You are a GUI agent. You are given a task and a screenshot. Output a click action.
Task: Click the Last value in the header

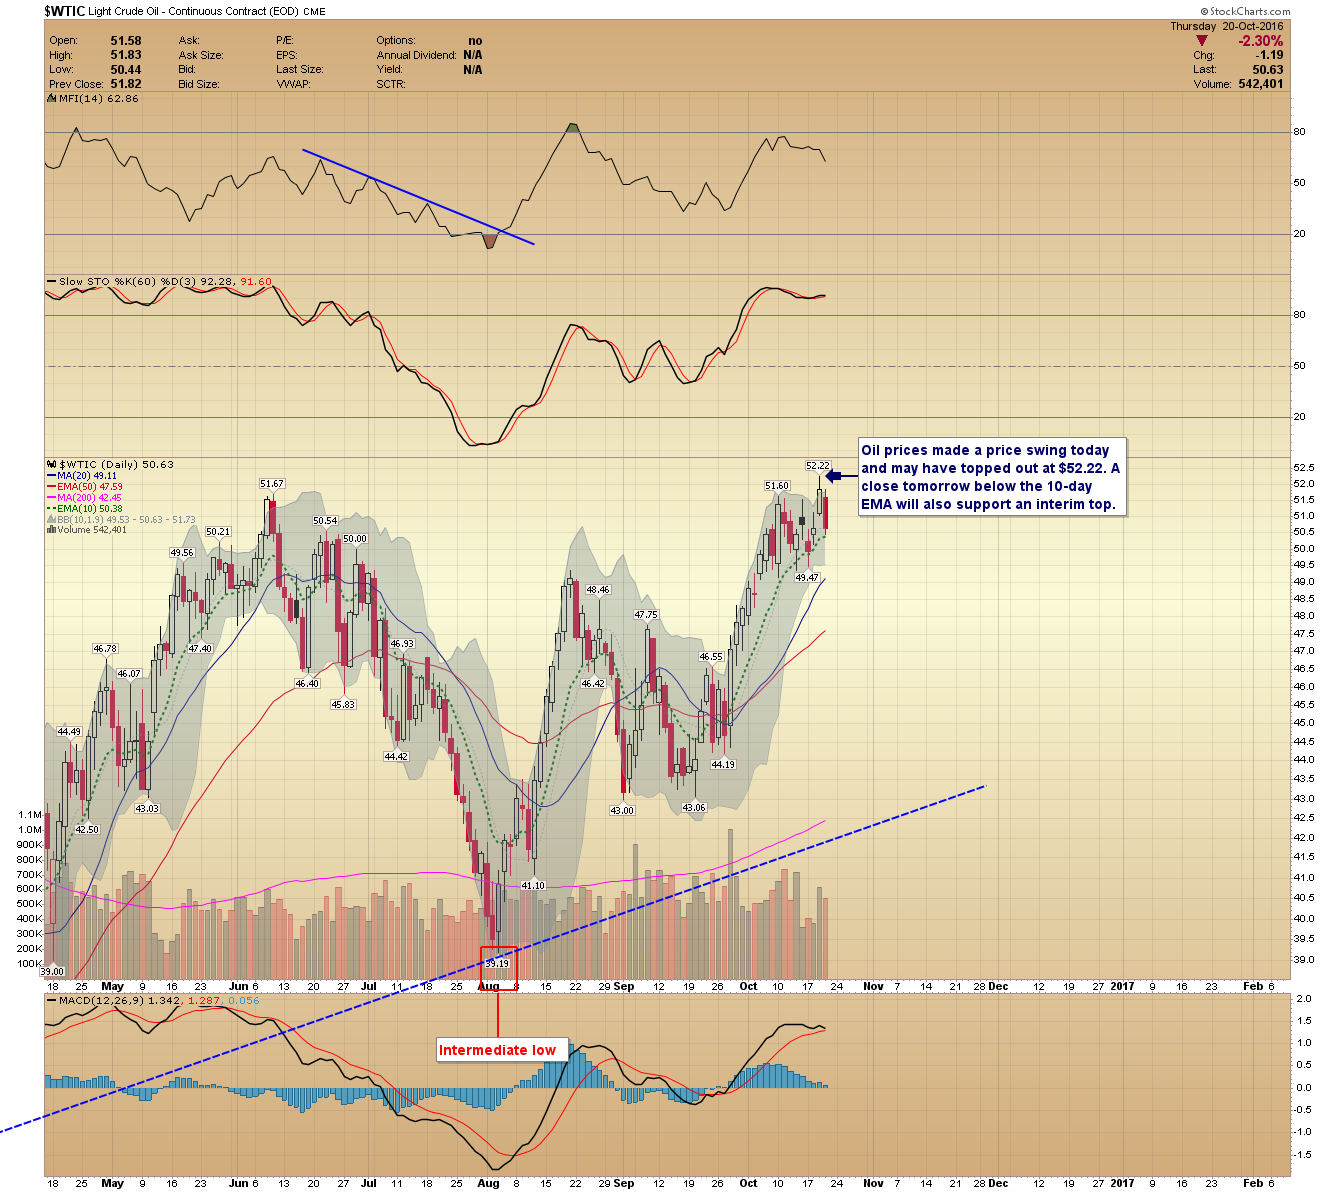point(1268,69)
